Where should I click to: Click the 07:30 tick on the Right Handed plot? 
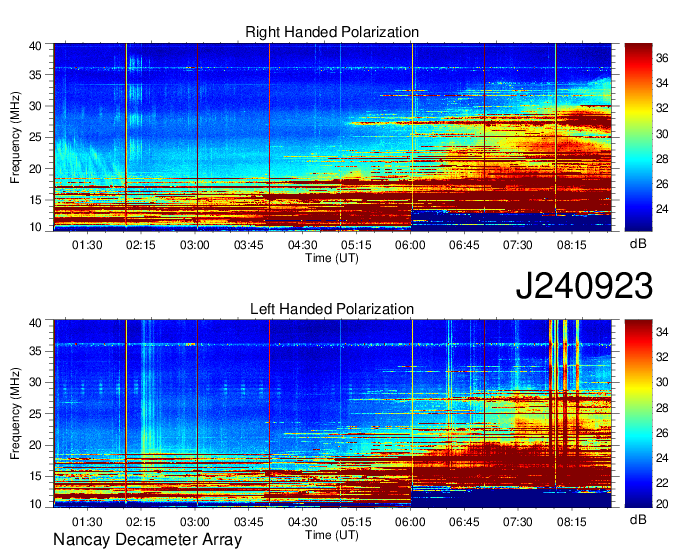click(x=517, y=245)
